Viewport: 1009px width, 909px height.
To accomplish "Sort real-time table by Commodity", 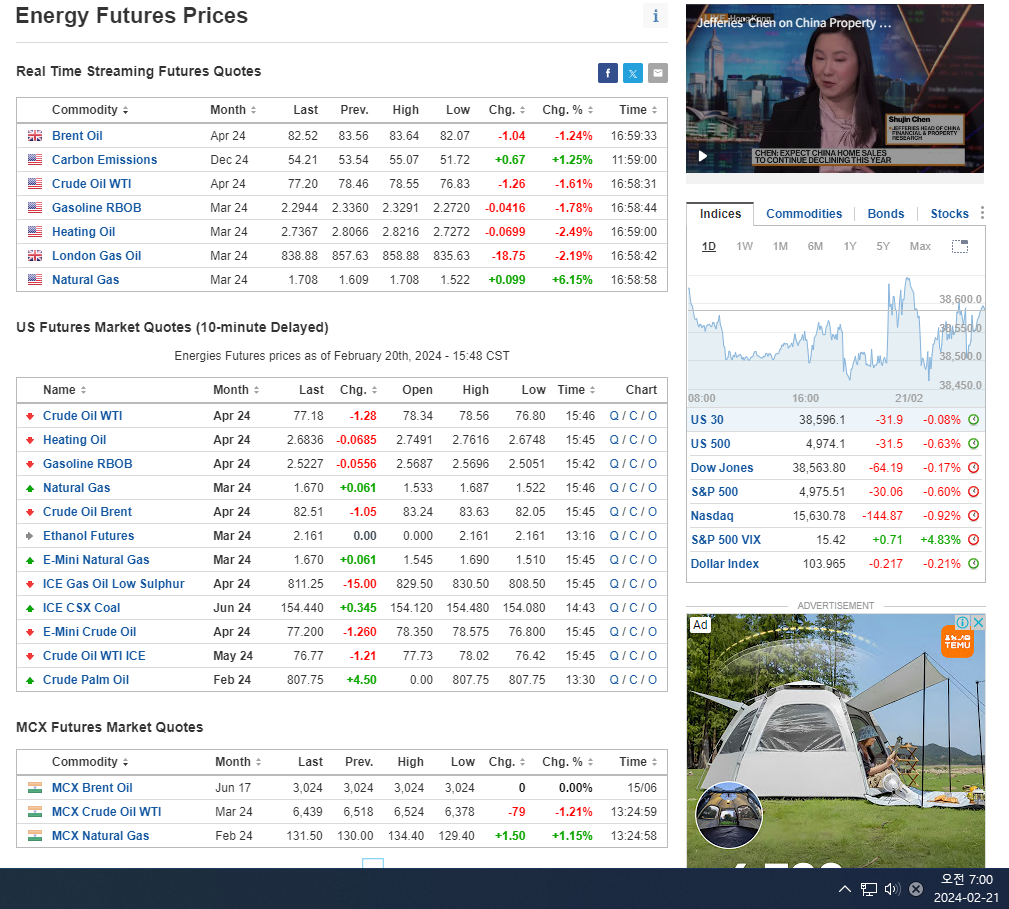I will [x=90, y=110].
